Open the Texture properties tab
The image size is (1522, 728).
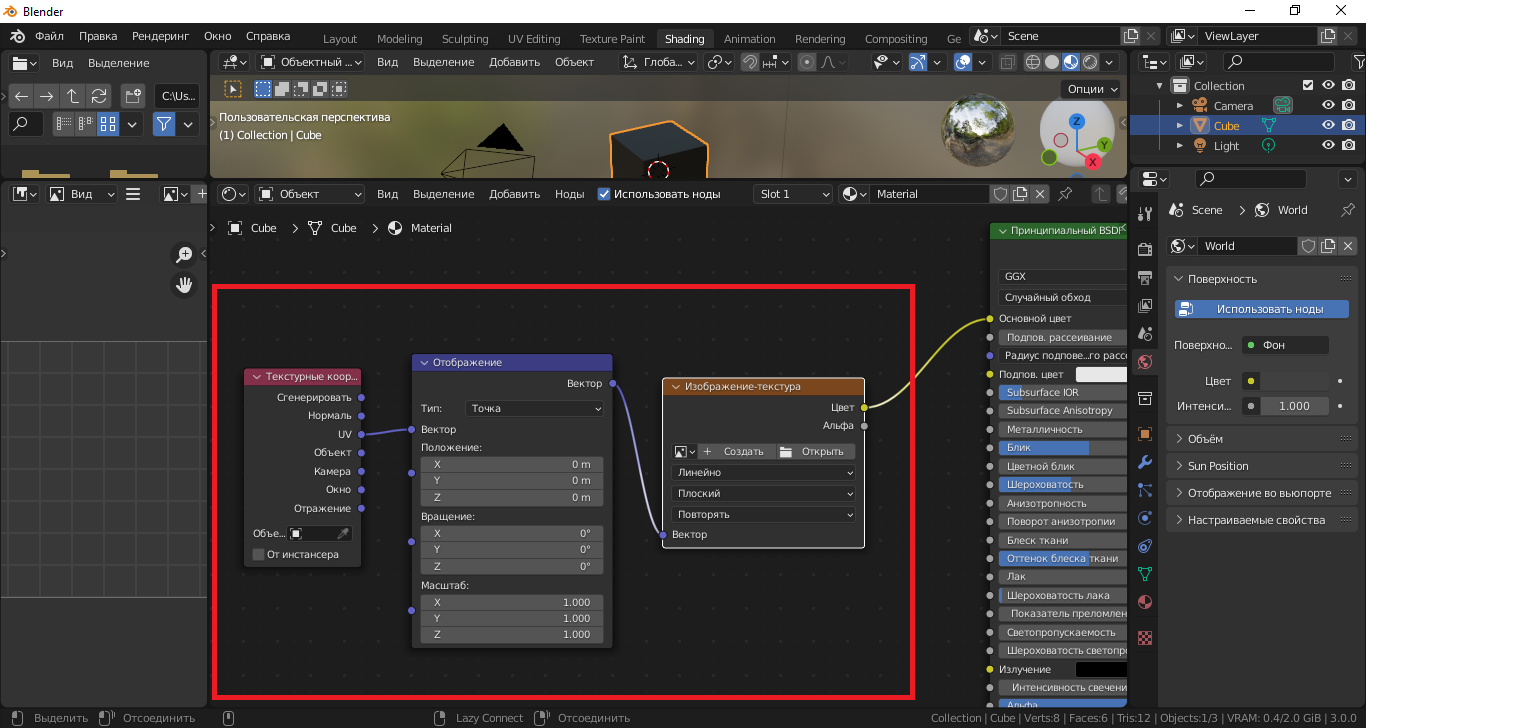pos(1145,637)
